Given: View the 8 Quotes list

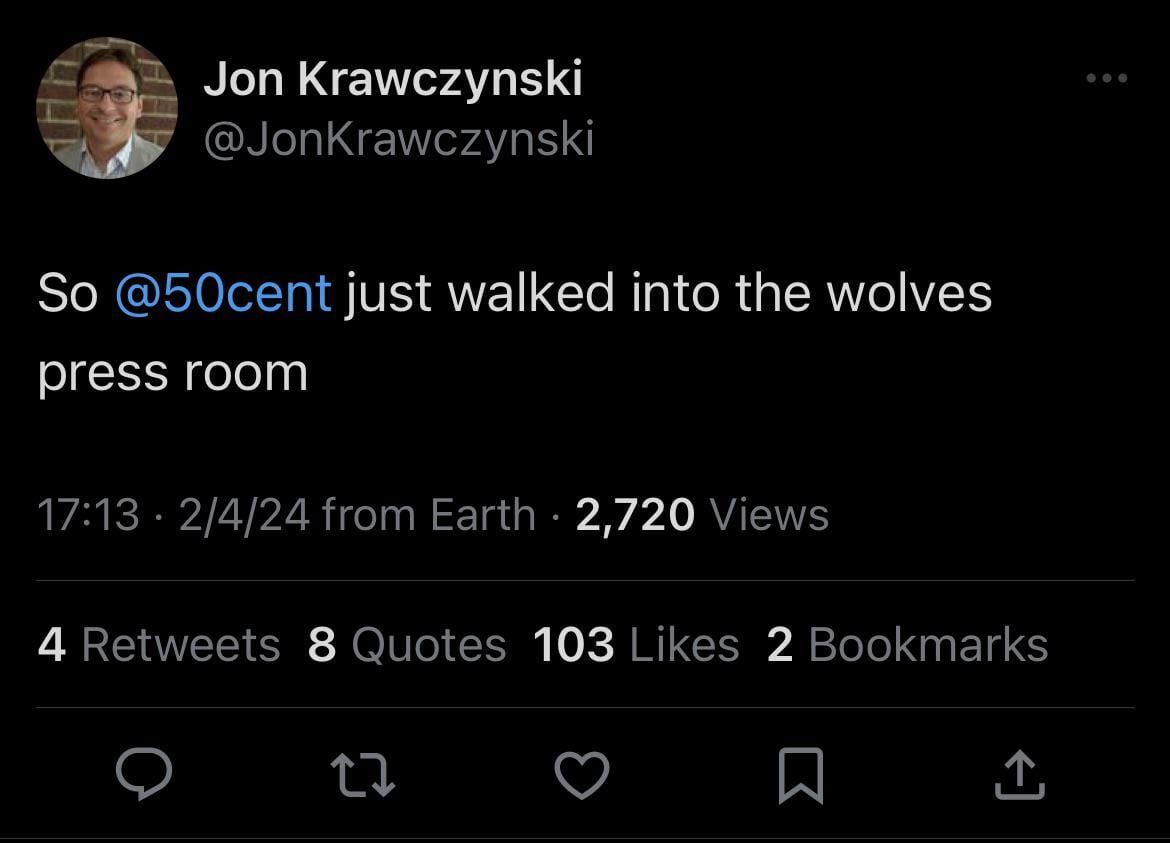Looking at the screenshot, I should point(407,645).
